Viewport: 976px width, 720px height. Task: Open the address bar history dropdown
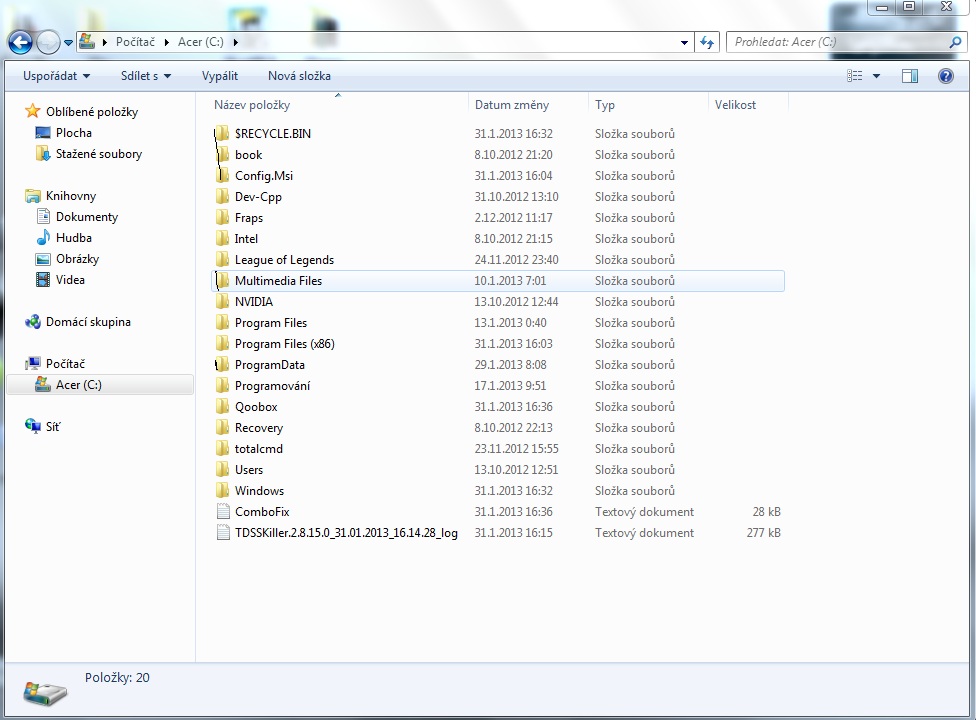coord(684,42)
